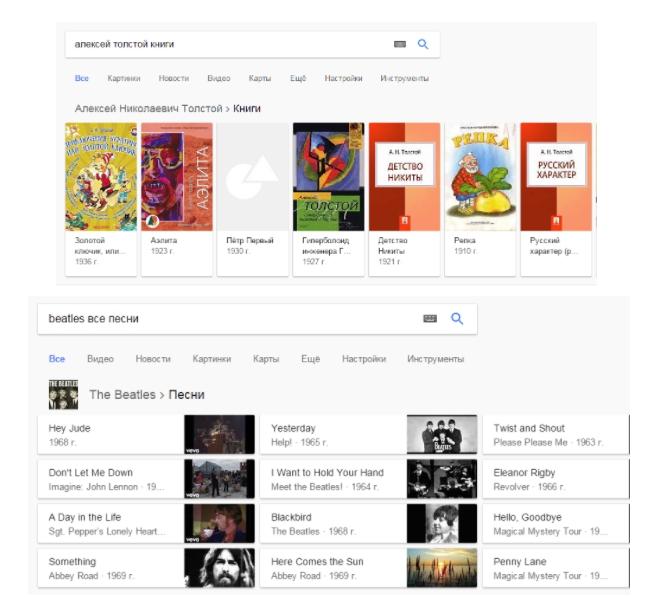Image resolution: width=664 pixels, height=597 pixels.
Task: Click the magnifier icon in Beatles search bar
Action: point(457,318)
